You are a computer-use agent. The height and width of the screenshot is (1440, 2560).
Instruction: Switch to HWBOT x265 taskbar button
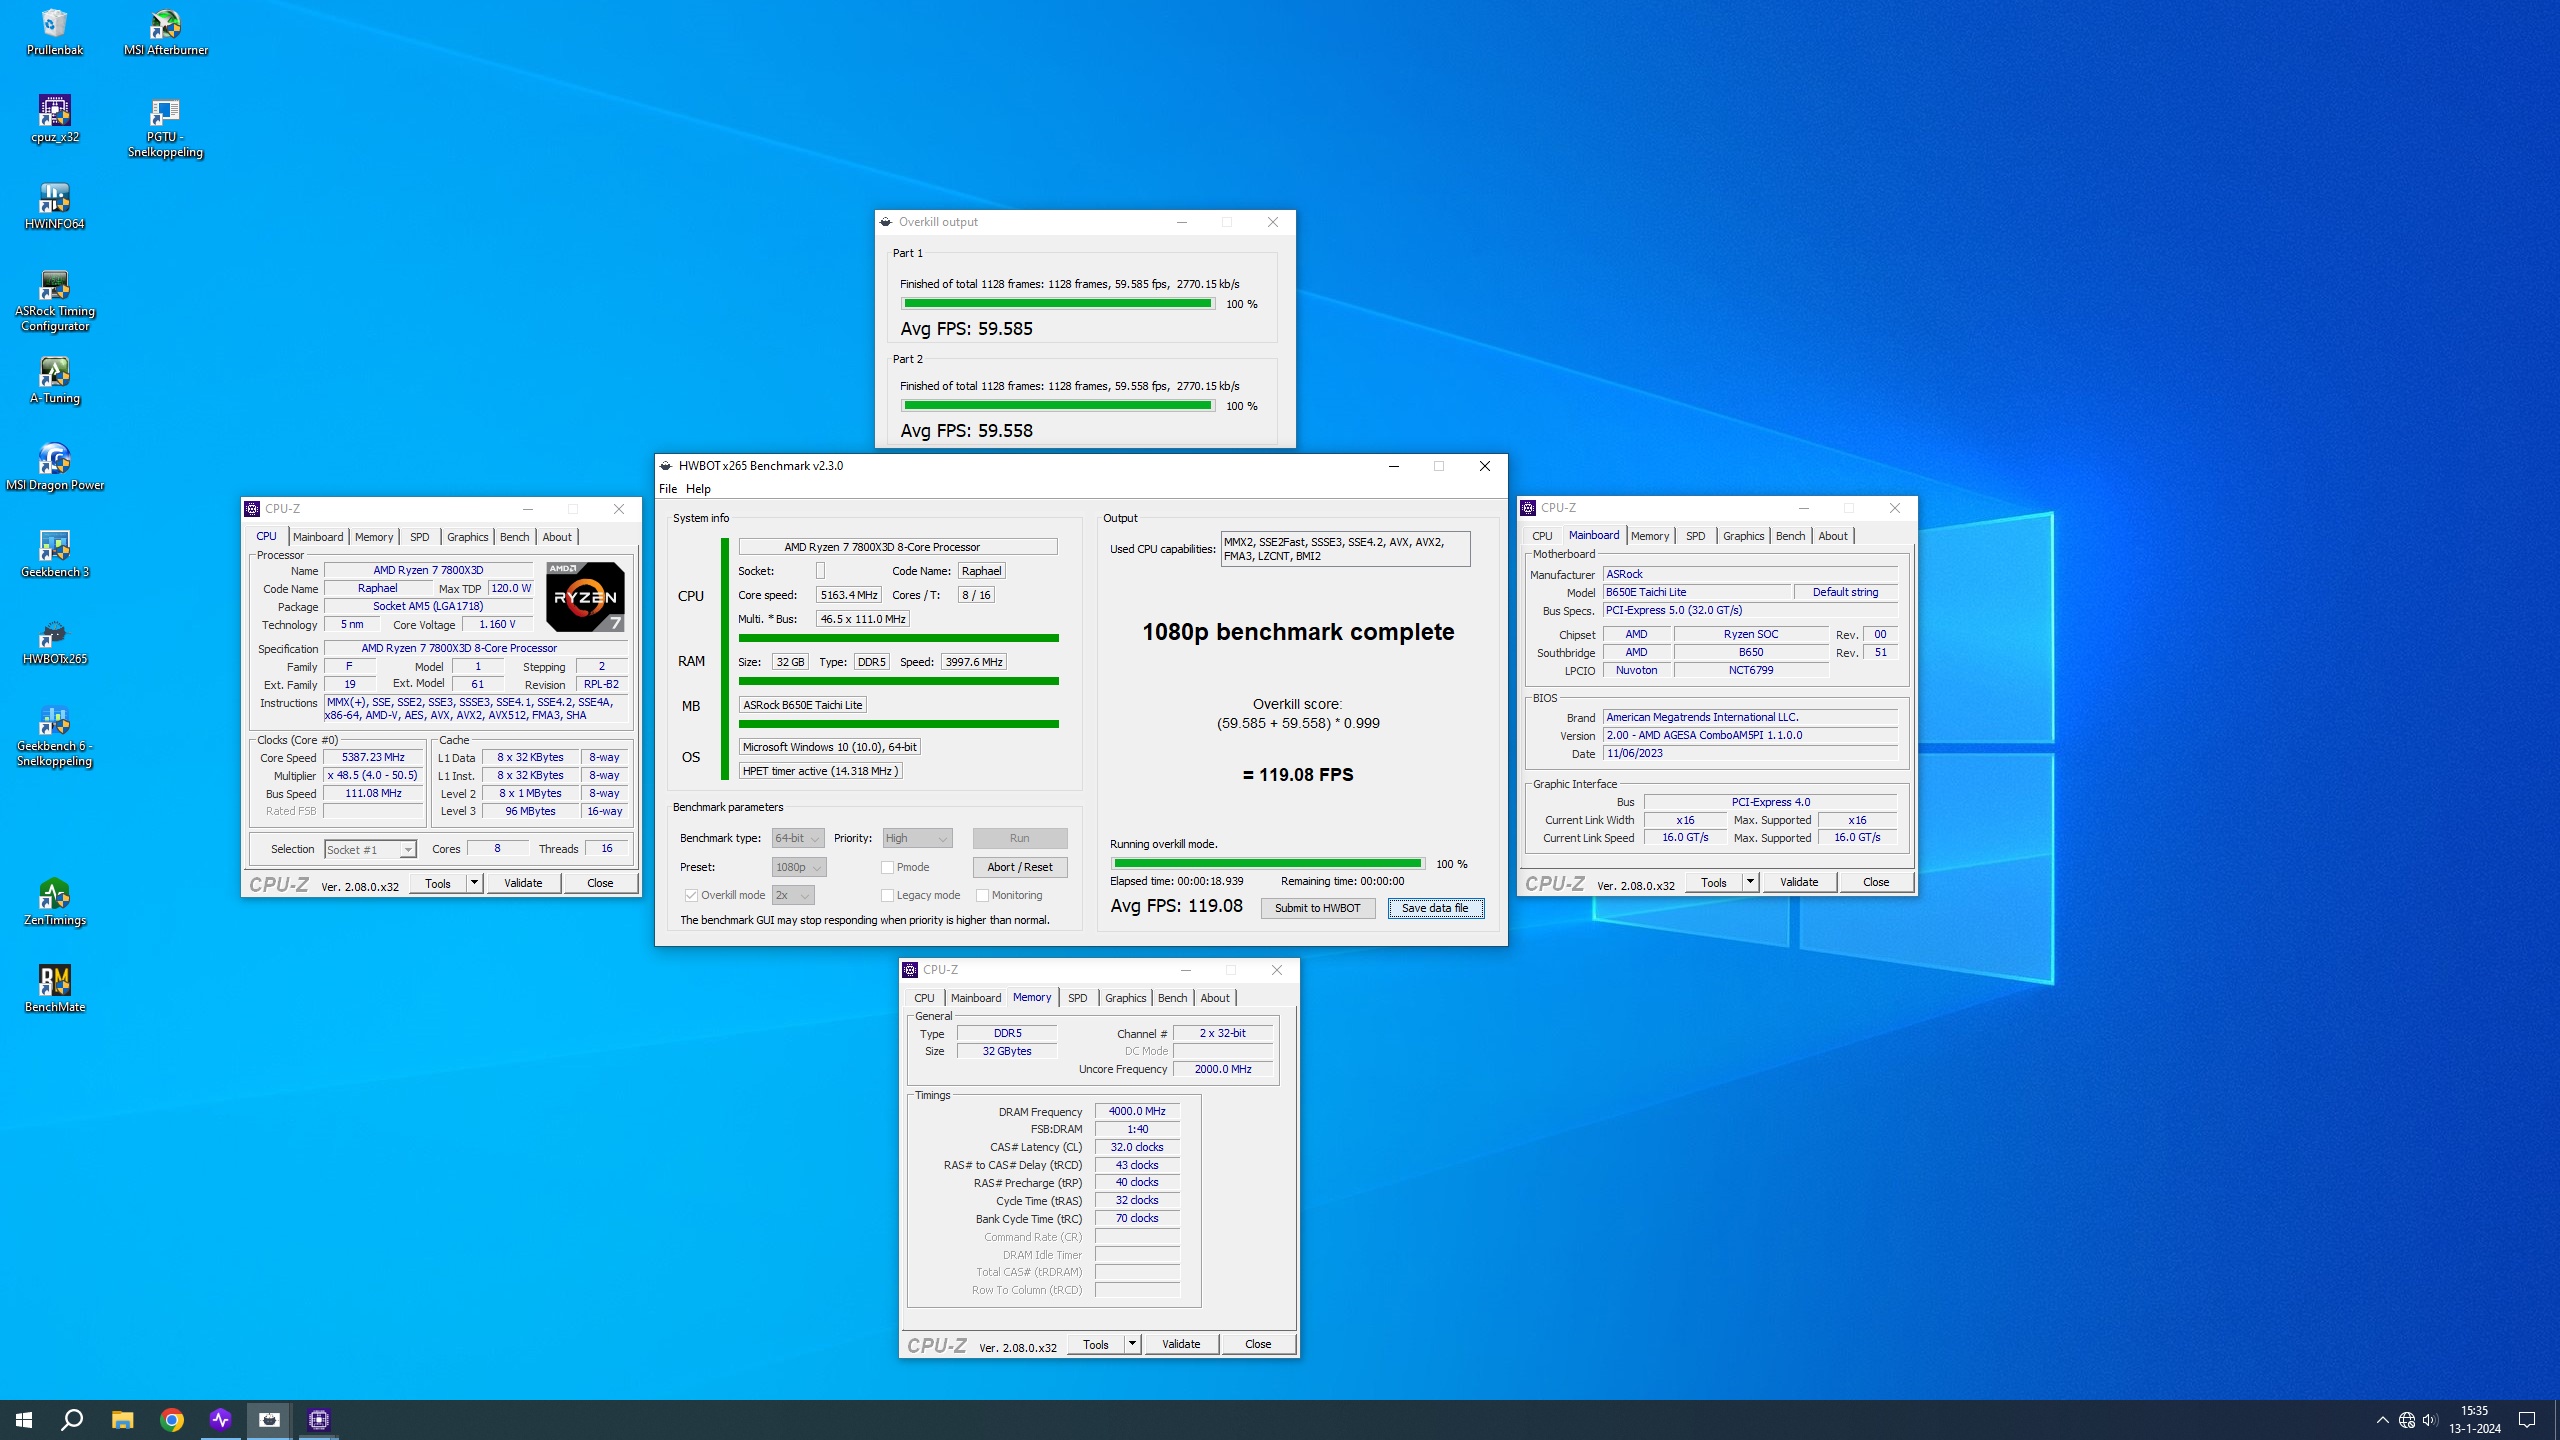point(270,1420)
